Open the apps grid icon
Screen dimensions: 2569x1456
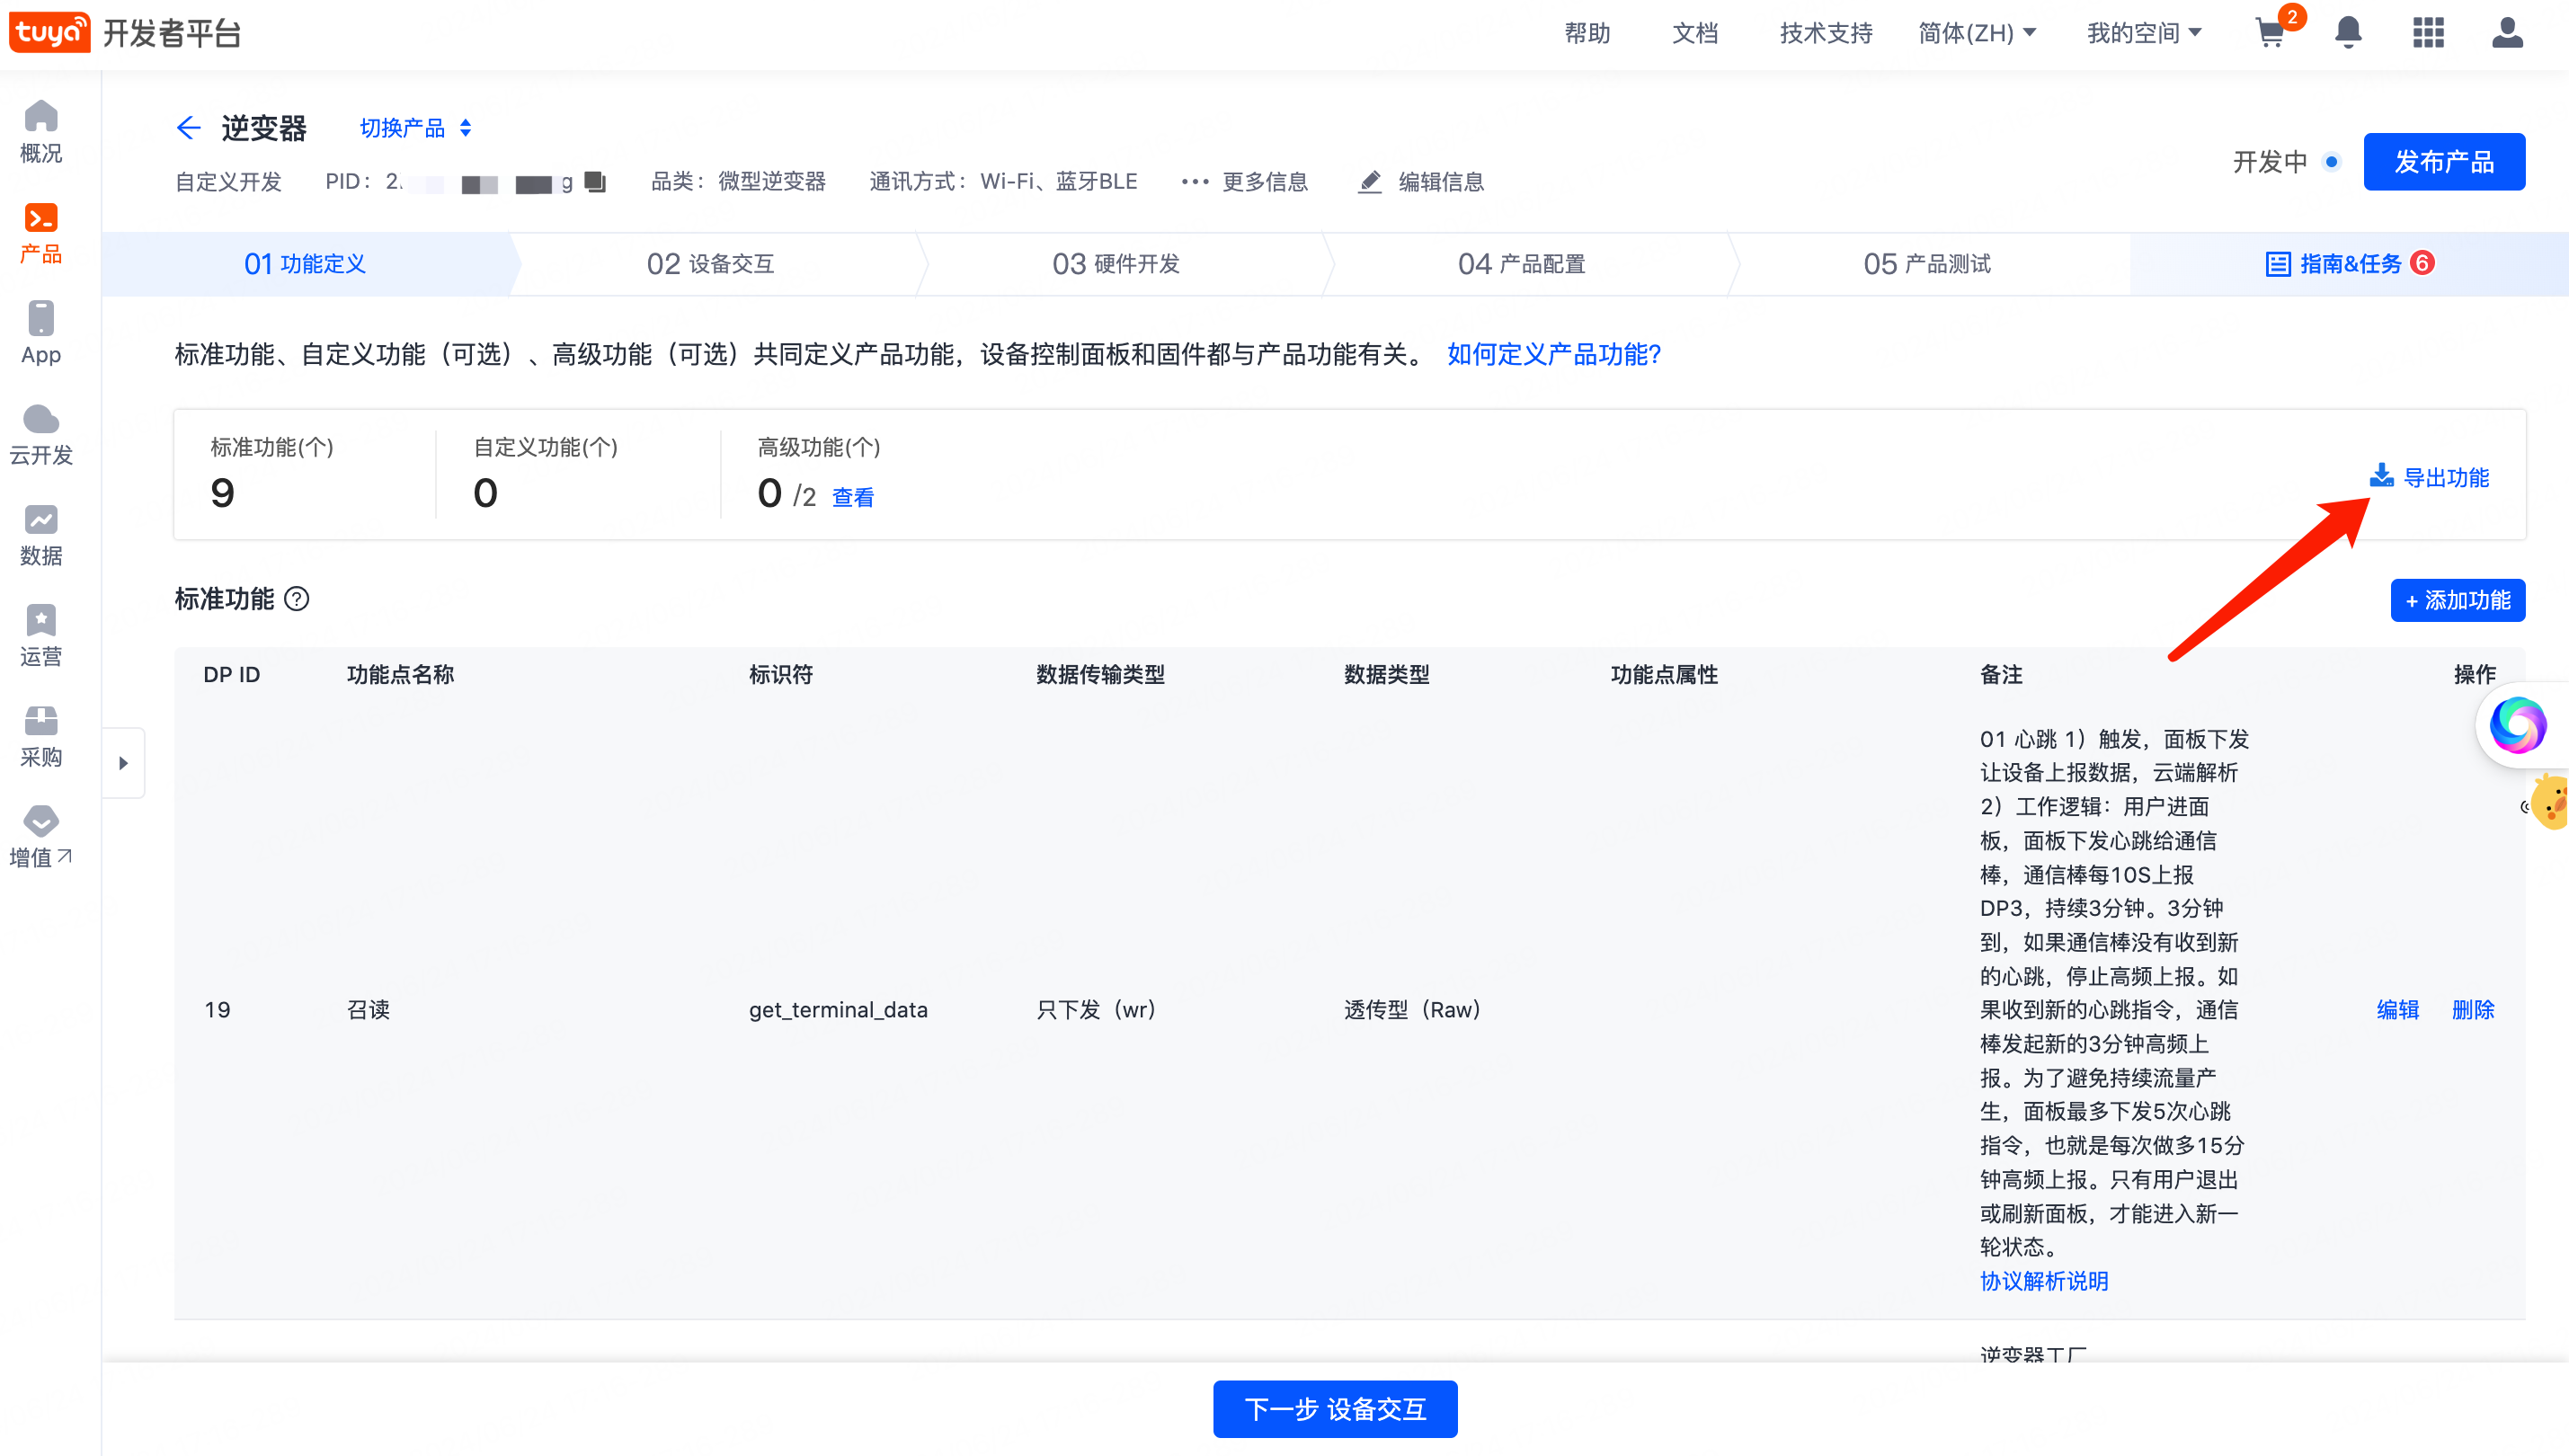2428,33
